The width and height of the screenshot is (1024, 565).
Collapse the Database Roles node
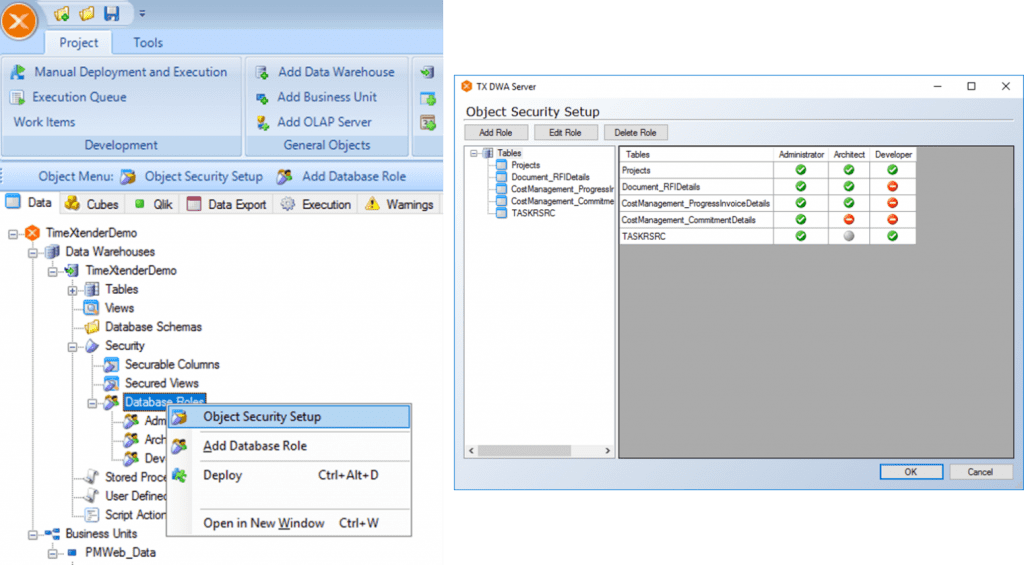point(92,403)
